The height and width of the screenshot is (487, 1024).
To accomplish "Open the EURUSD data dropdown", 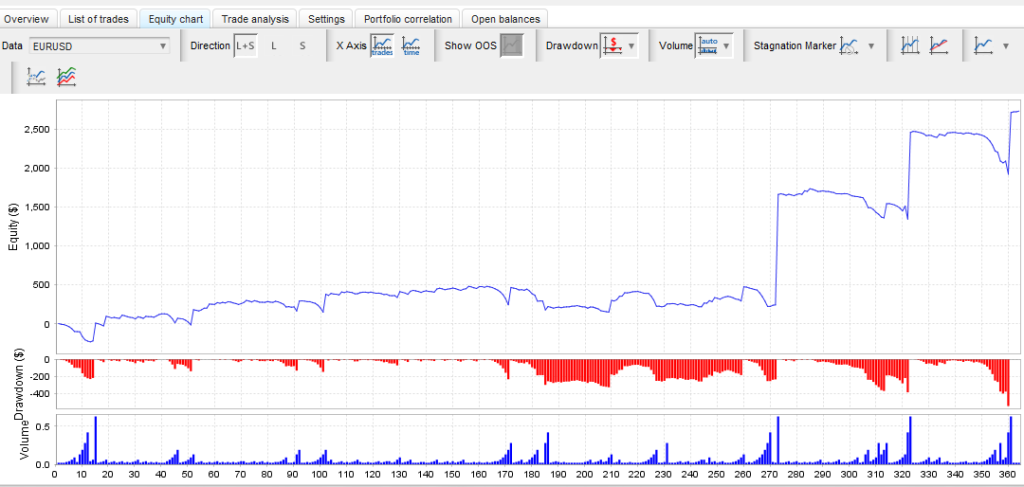I will pyautogui.click(x=100, y=45).
